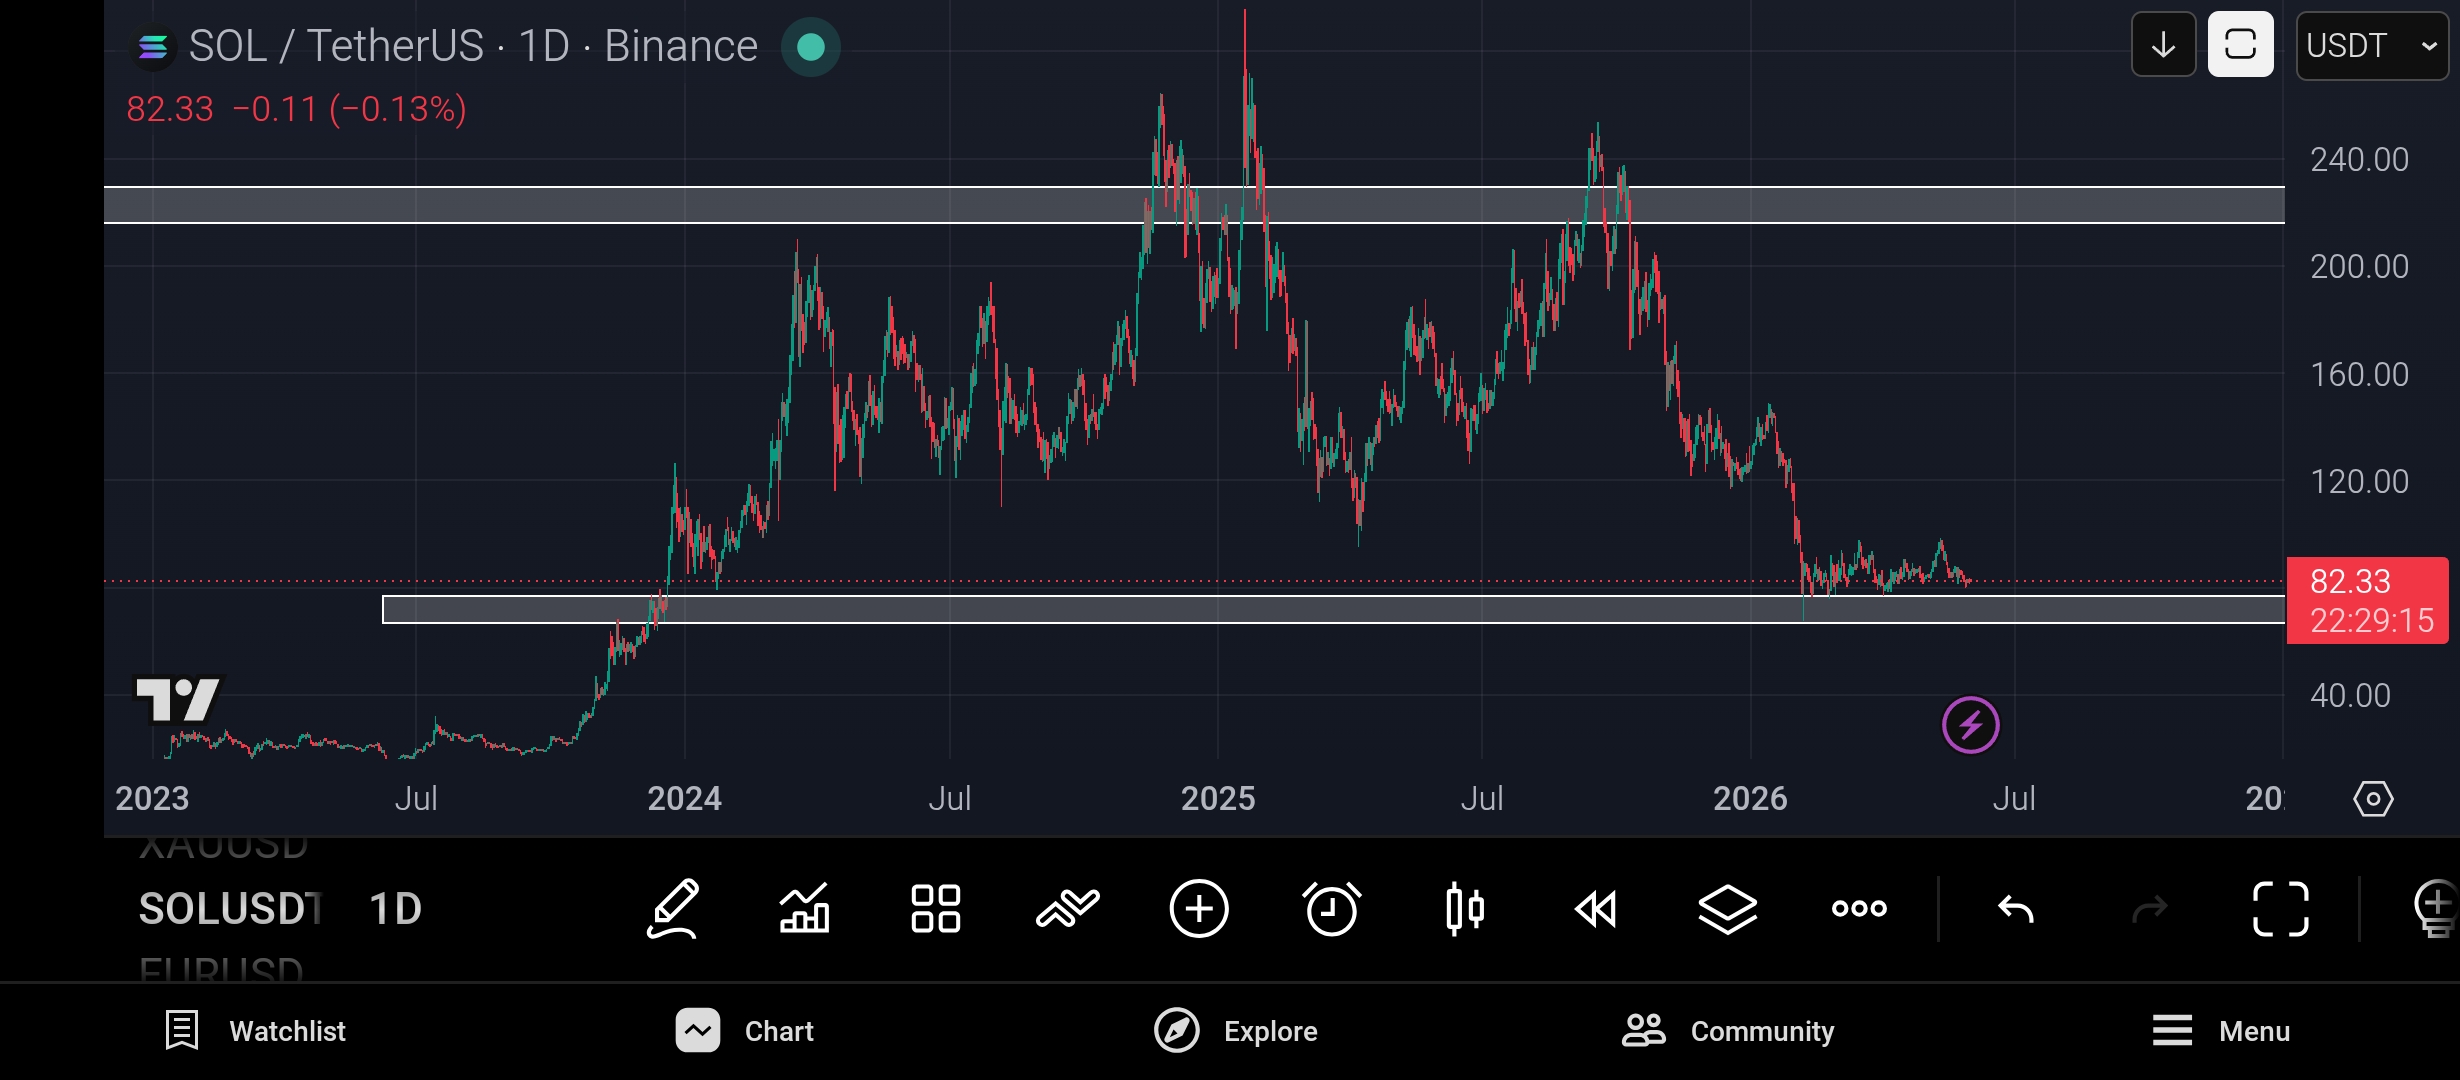Viewport: 2460px width, 1080px height.
Task: Tap the Solana symbol logo
Action: pyautogui.click(x=153, y=47)
